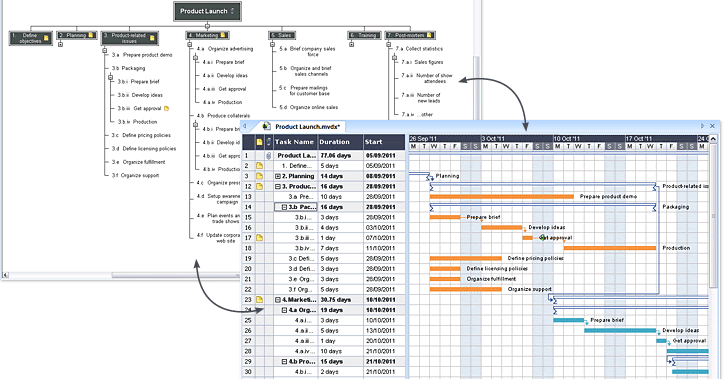Open note icon on Product-related issues node
The height and width of the screenshot is (379, 723).
tap(152, 38)
